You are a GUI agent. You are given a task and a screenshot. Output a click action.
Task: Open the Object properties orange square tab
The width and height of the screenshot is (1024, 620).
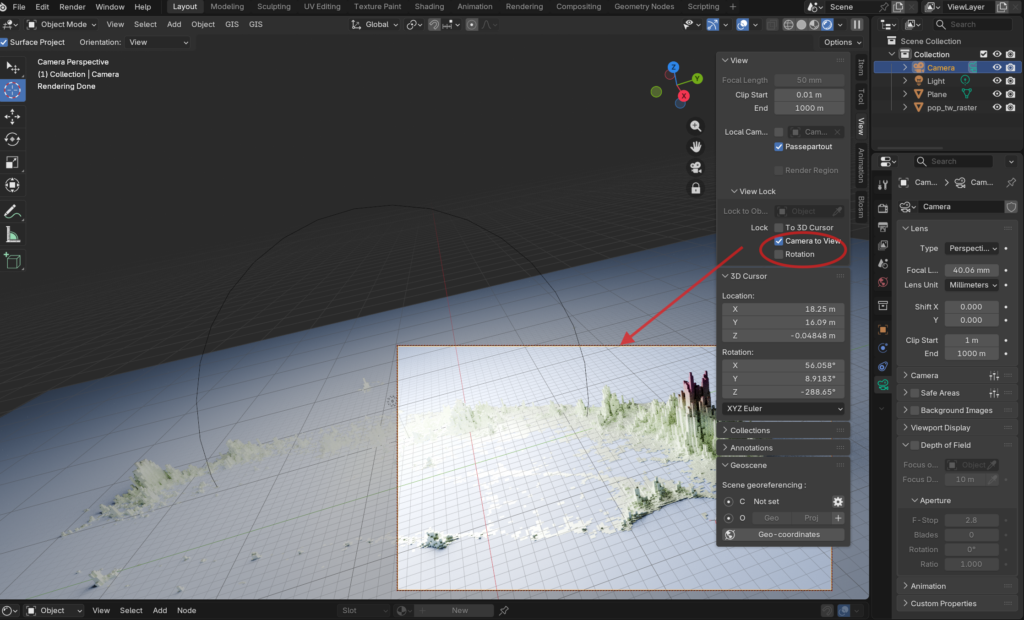pos(883,329)
